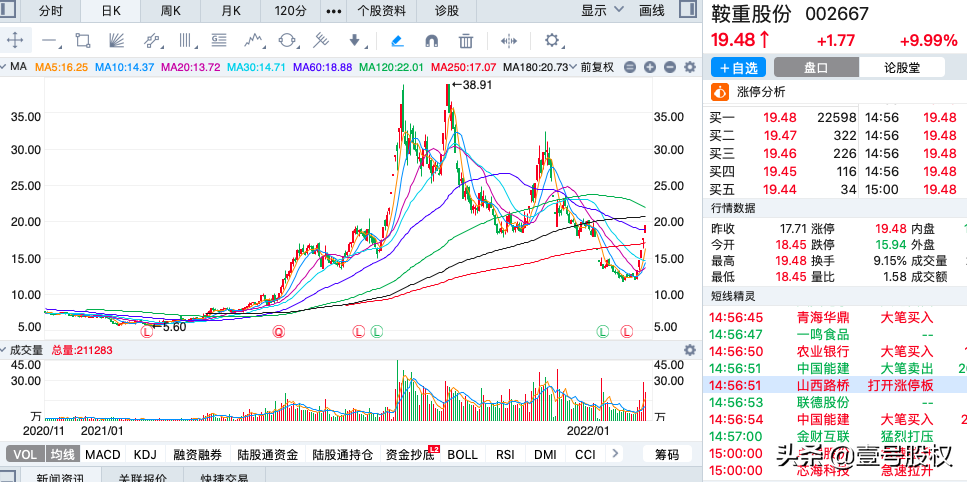Select the 盘口 tab

pos(816,67)
